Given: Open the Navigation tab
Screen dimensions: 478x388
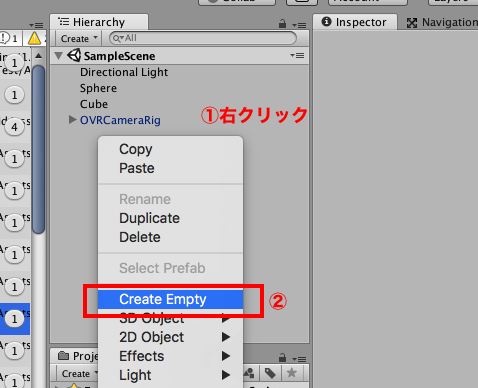Looking at the screenshot, I should tap(441, 22).
